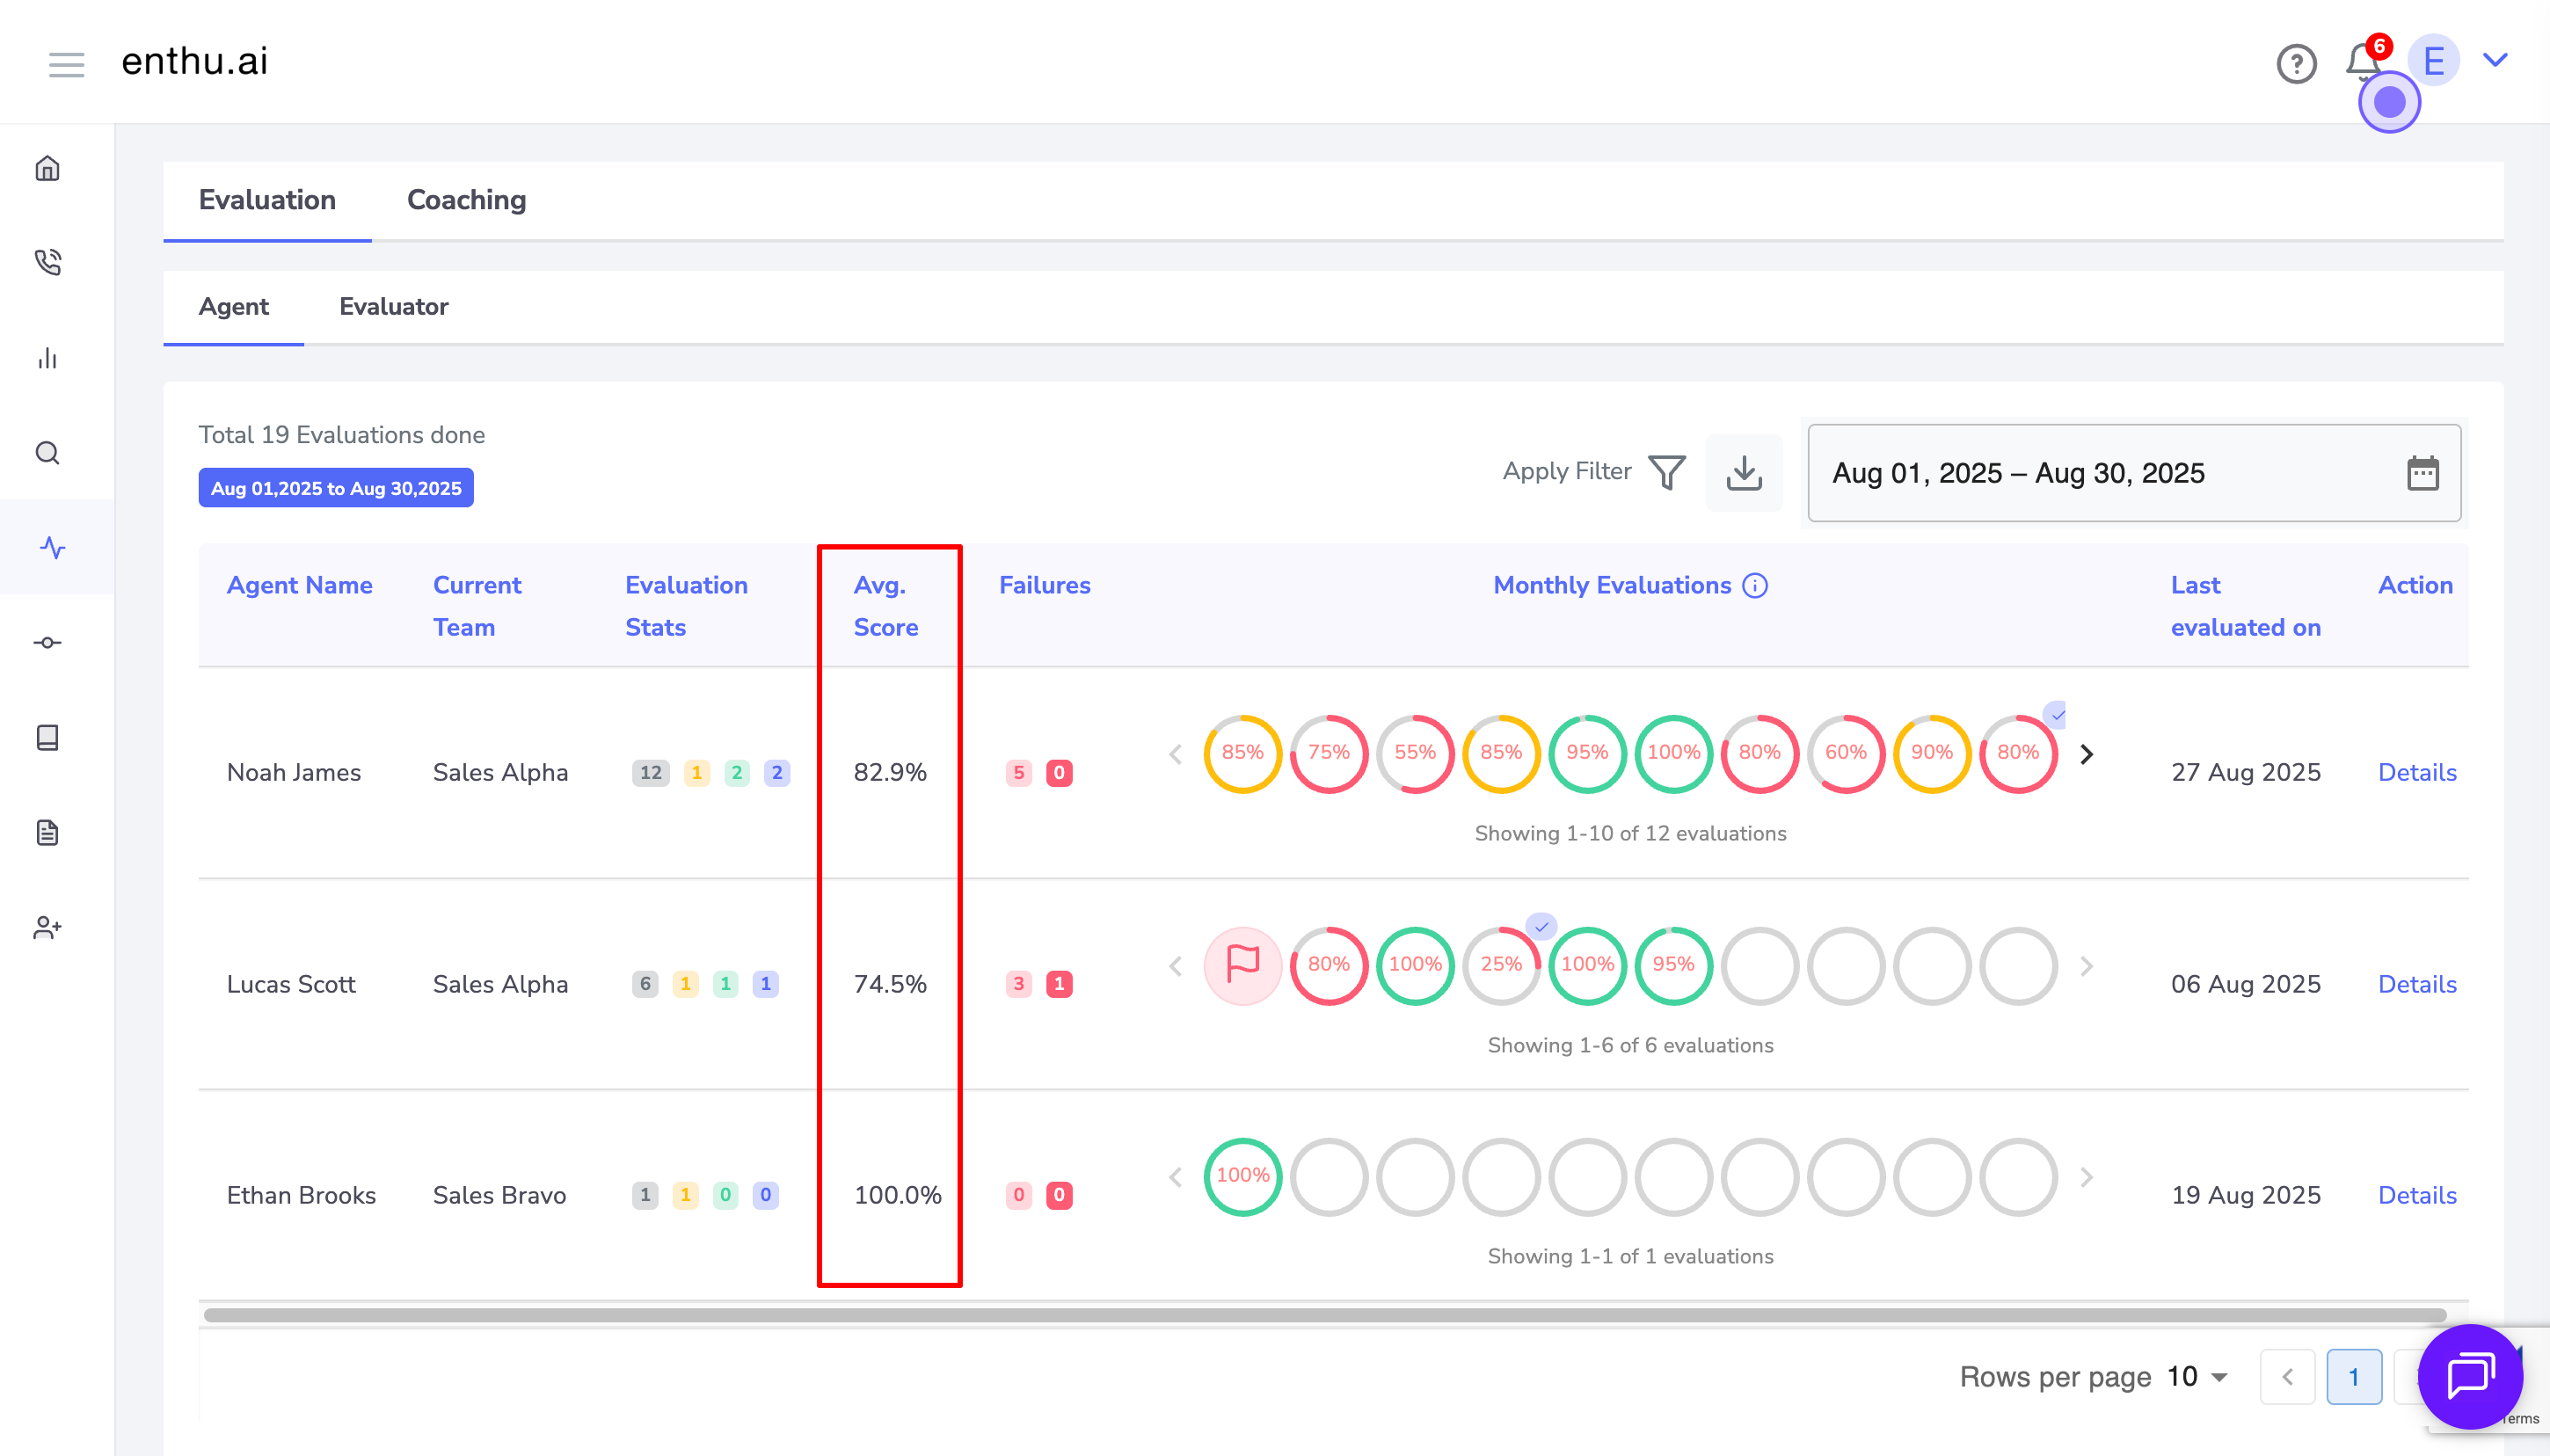Click Lucas Scott's 06 Aug 2025 date
This screenshot has height=1456, width=2550.
coord(2245,984)
